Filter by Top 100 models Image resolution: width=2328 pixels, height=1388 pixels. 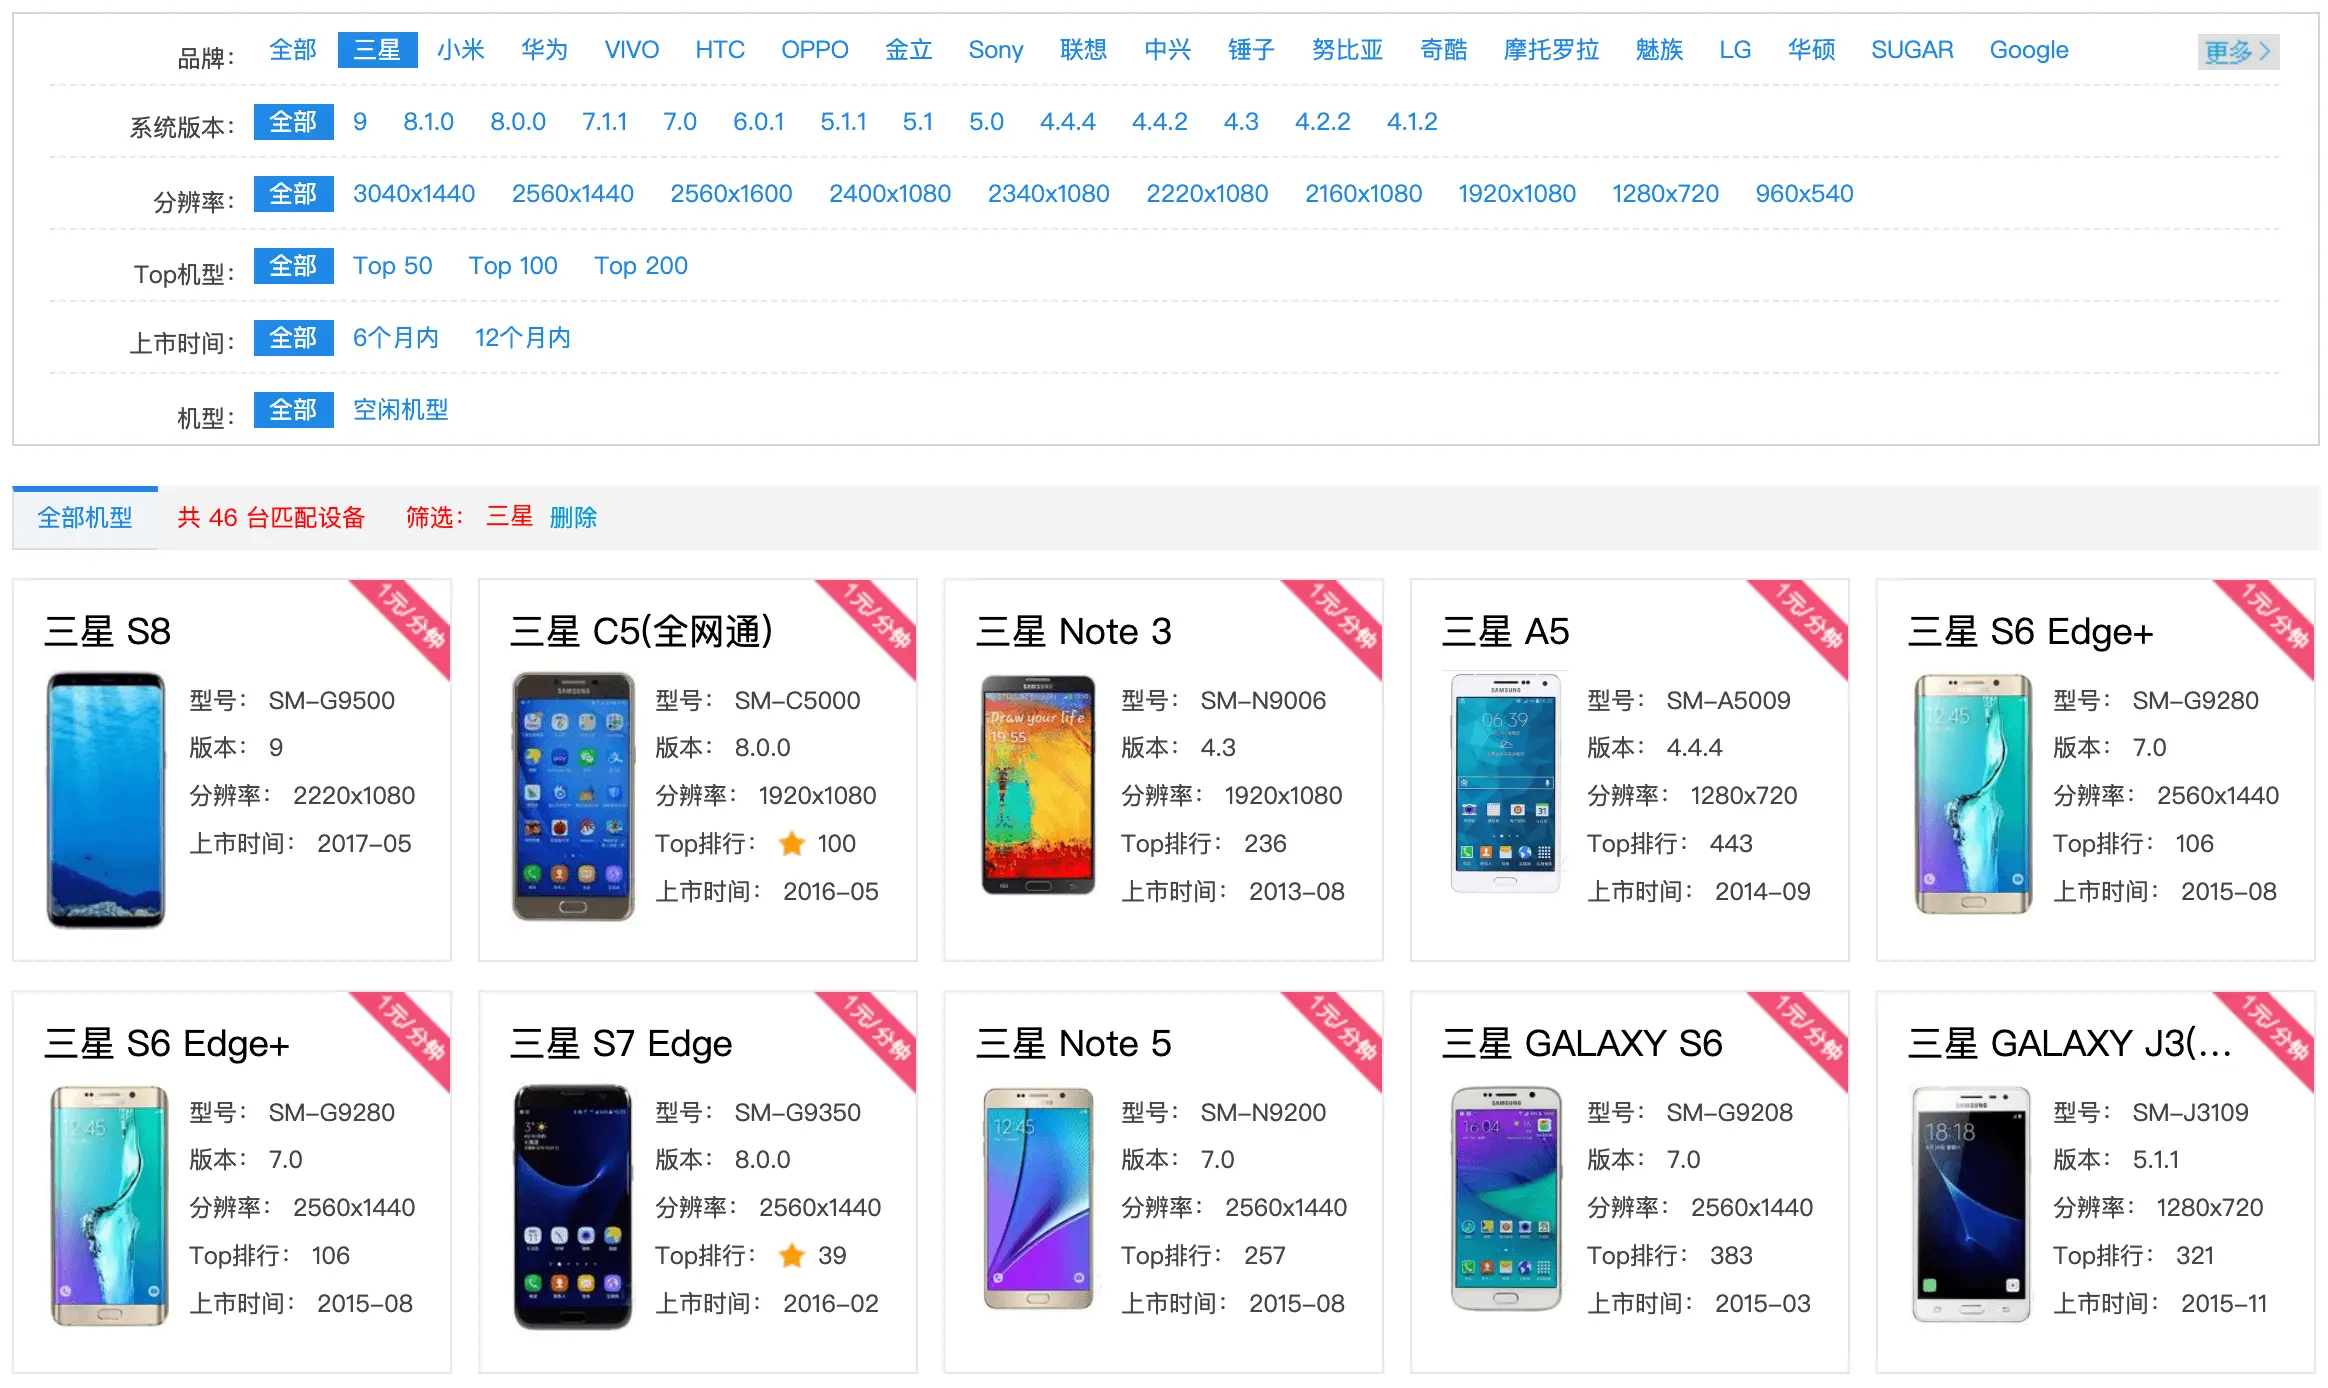[x=513, y=266]
